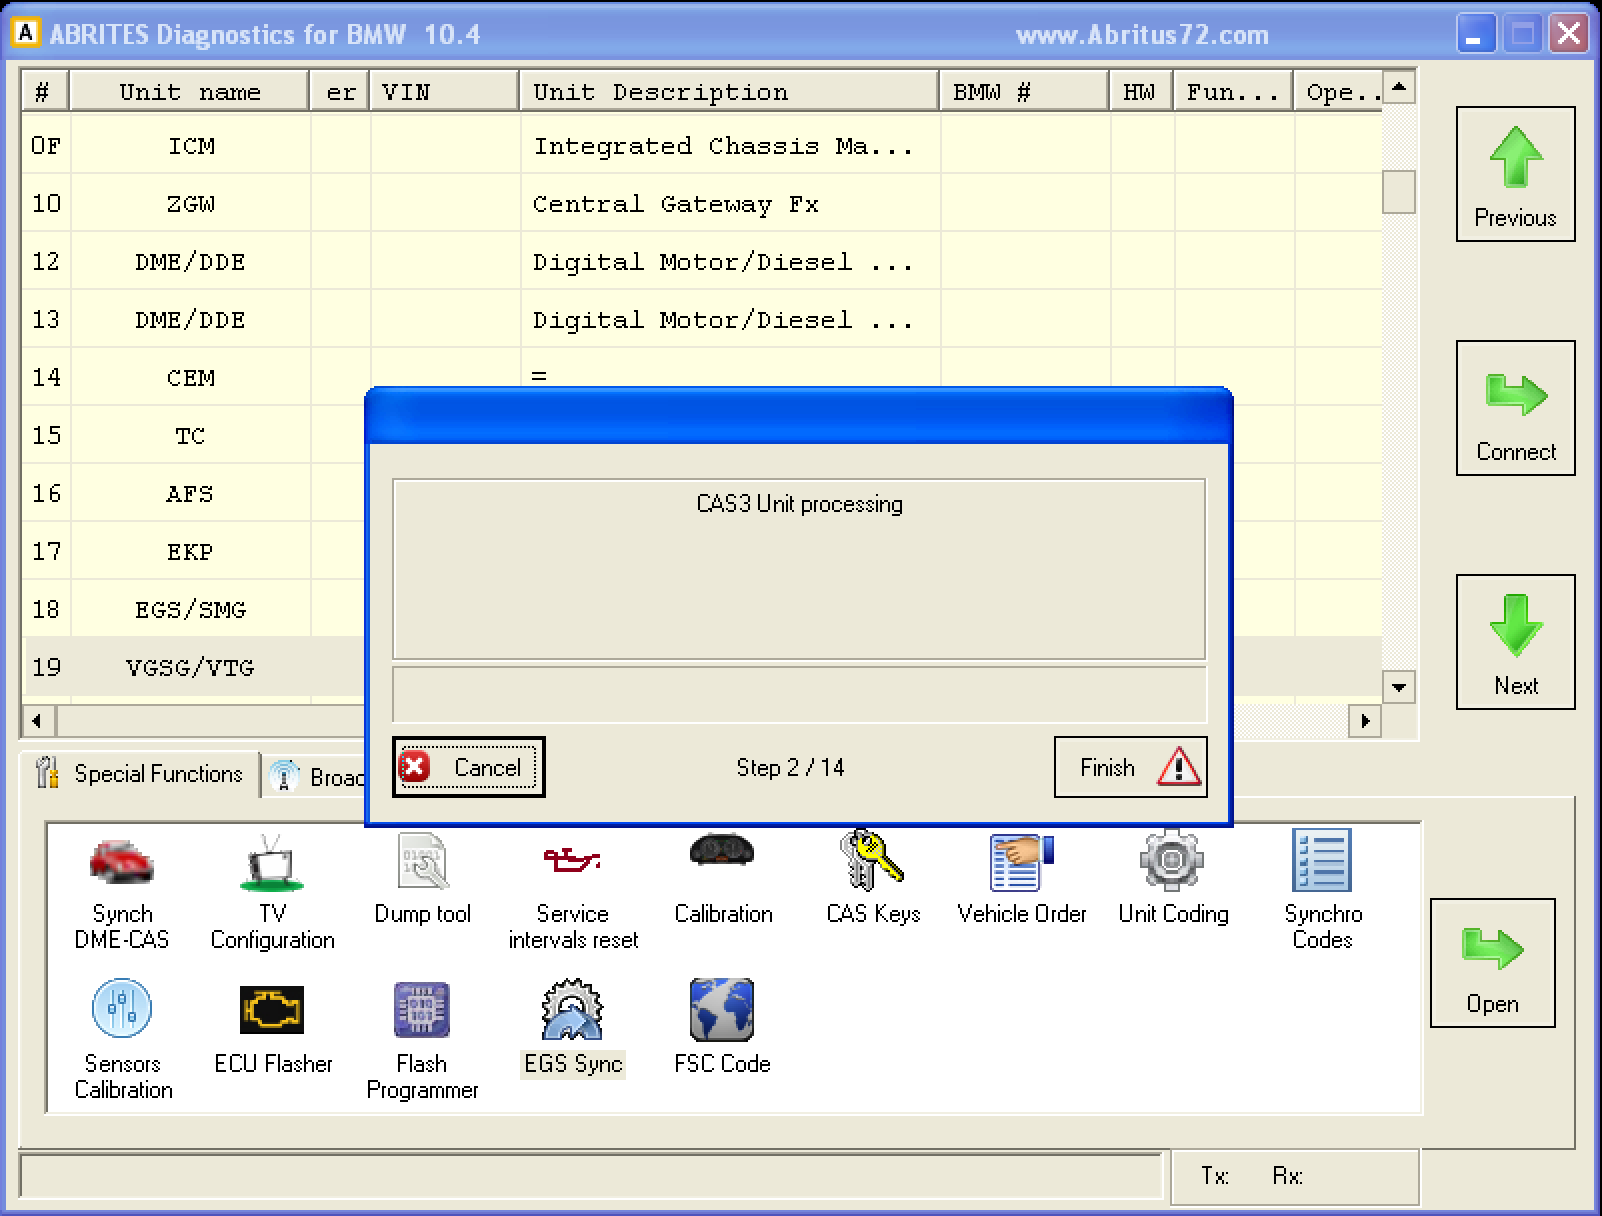Click the Integrated Chassis Ma... description

[x=723, y=146]
